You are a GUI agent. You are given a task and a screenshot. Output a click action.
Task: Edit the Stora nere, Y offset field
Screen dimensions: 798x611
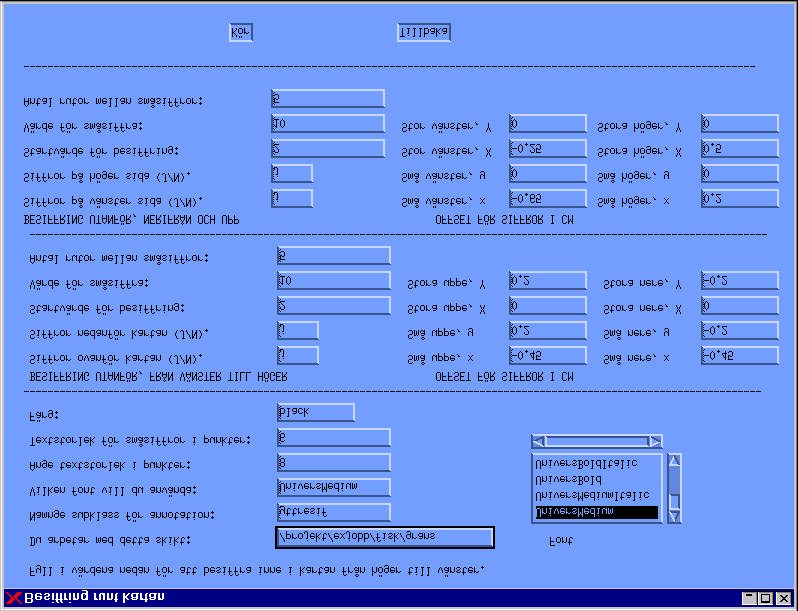pos(739,281)
